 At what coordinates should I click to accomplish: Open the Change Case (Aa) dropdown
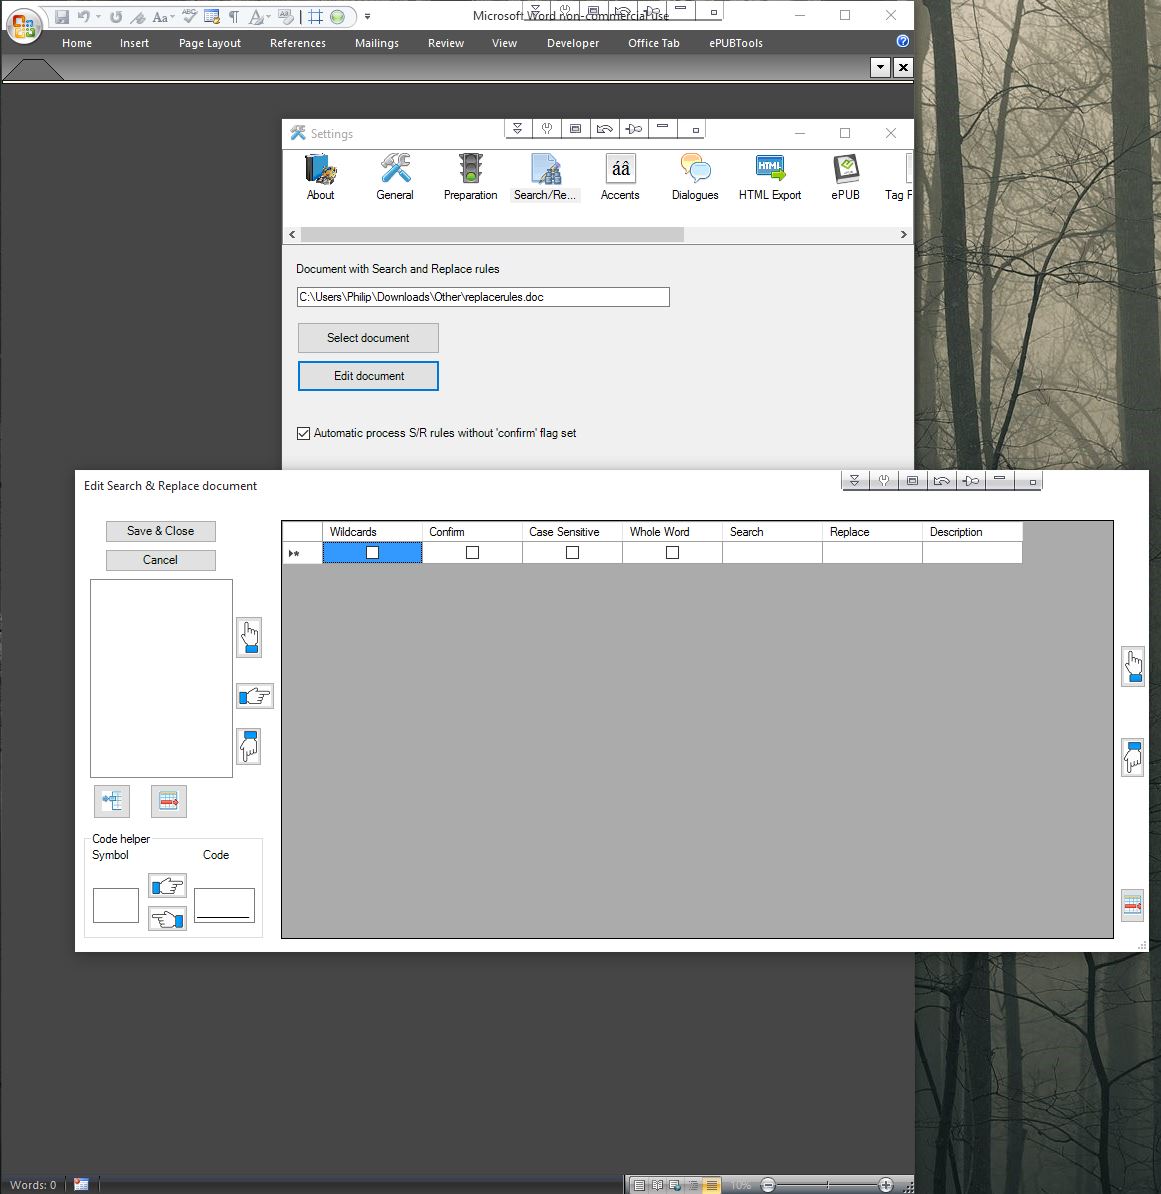point(163,16)
